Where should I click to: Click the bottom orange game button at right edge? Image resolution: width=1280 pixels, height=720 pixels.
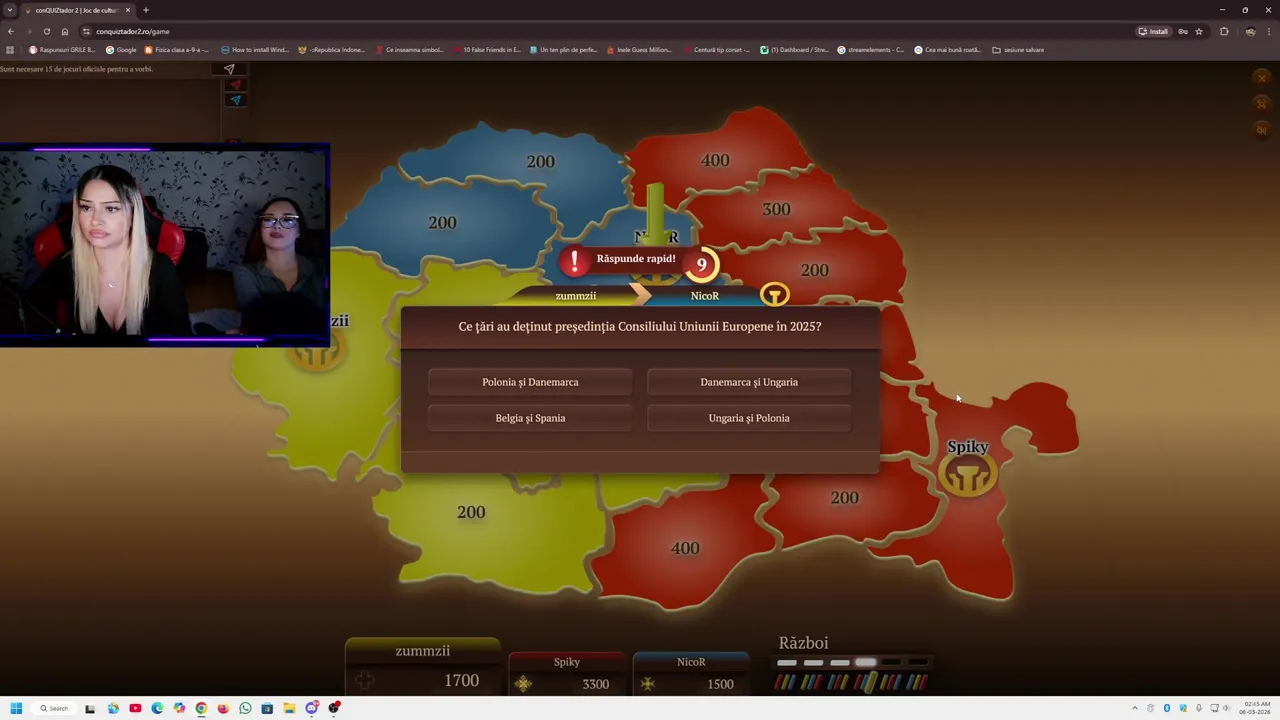point(1262,129)
